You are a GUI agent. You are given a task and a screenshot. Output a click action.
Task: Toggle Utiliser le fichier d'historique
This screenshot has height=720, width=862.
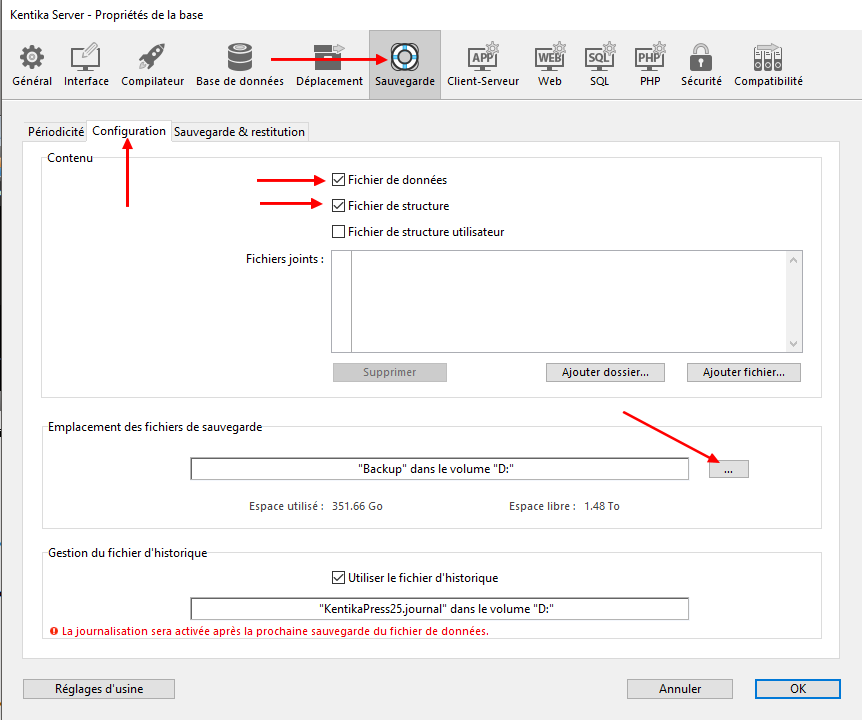tap(338, 578)
